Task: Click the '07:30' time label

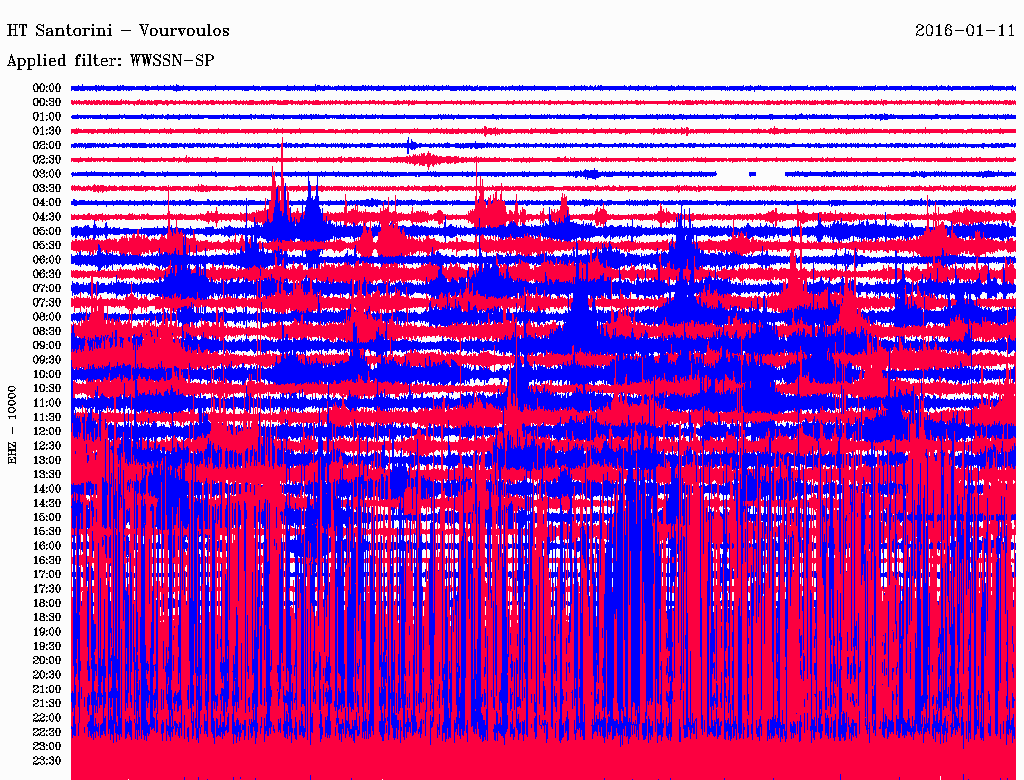Action: click(47, 303)
